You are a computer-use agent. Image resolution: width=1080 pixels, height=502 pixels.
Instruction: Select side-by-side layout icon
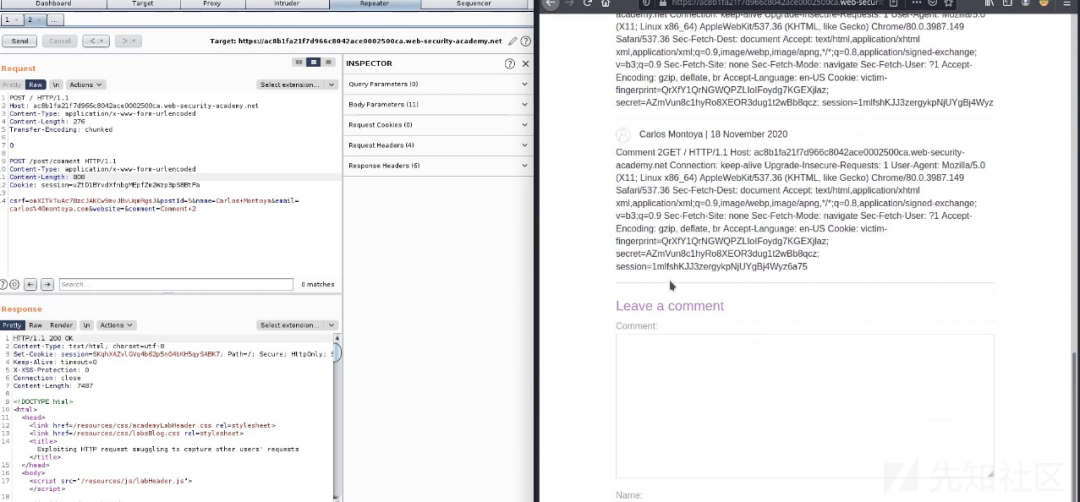[298, 62]
